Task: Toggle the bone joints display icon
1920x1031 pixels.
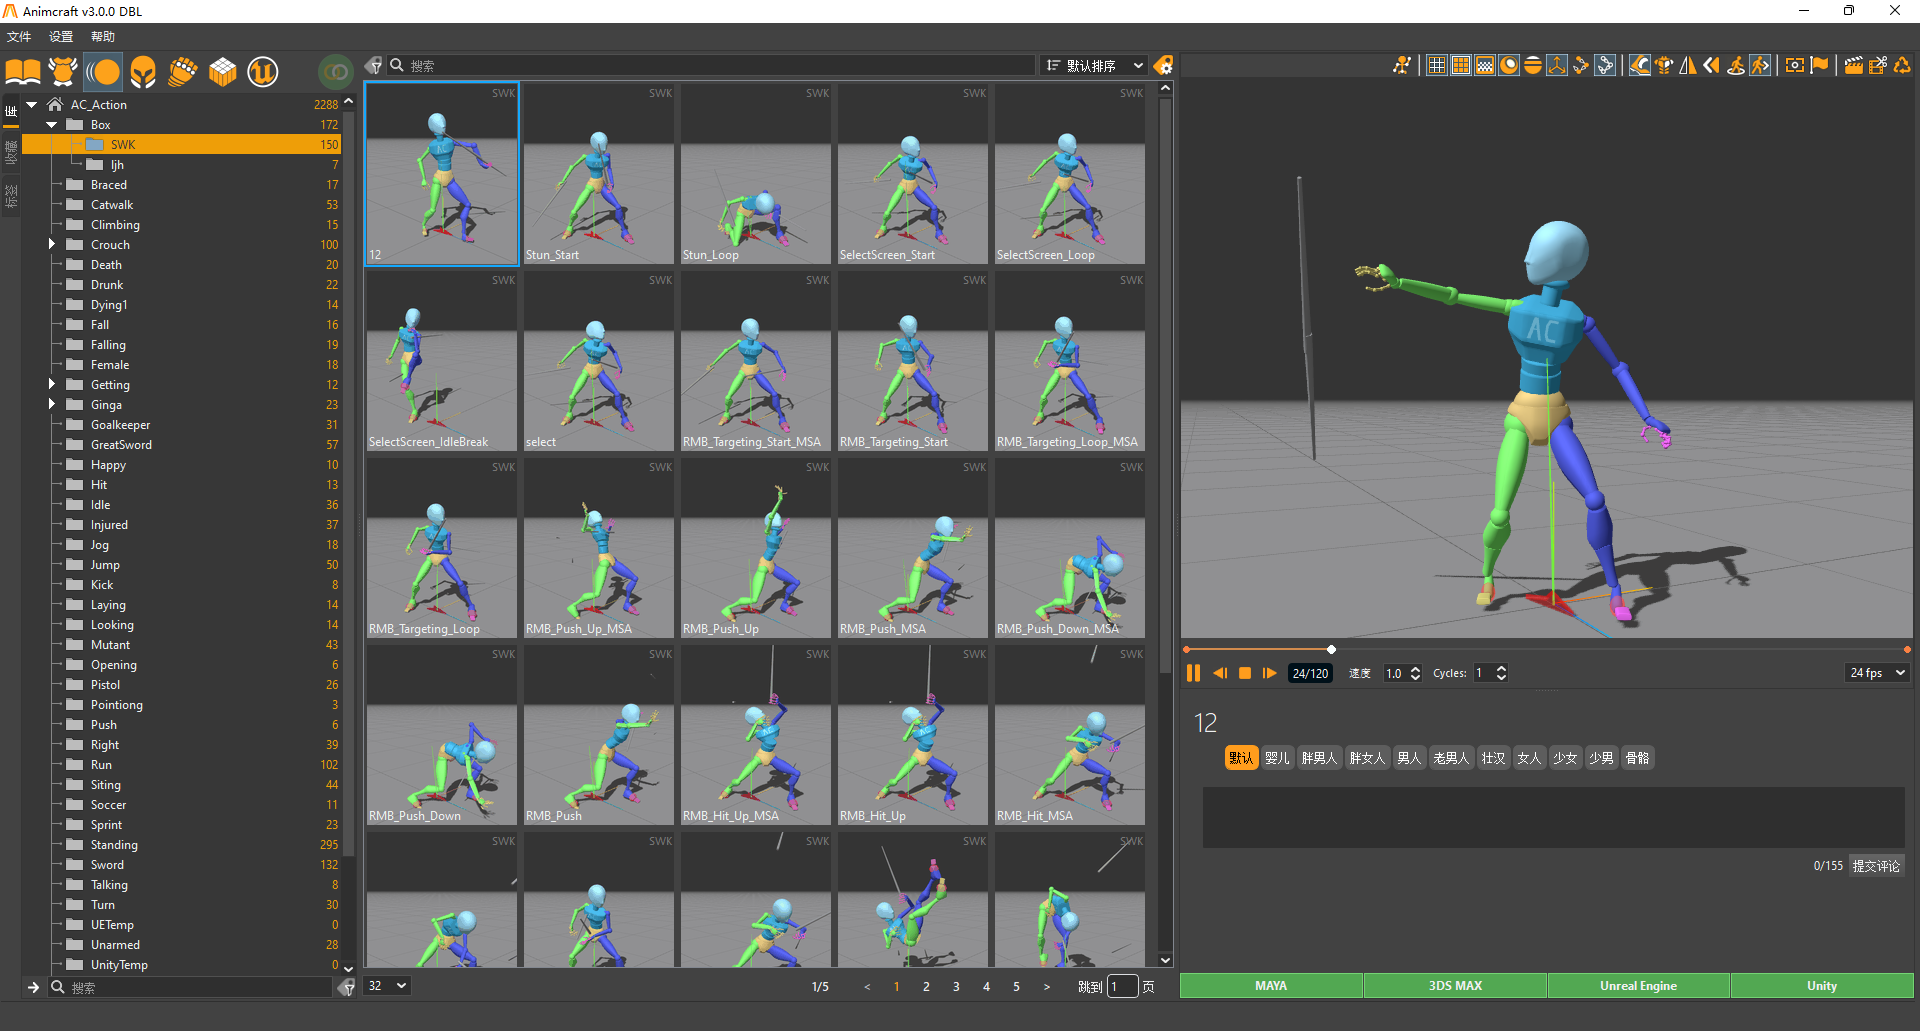Action: [1581, 65]
